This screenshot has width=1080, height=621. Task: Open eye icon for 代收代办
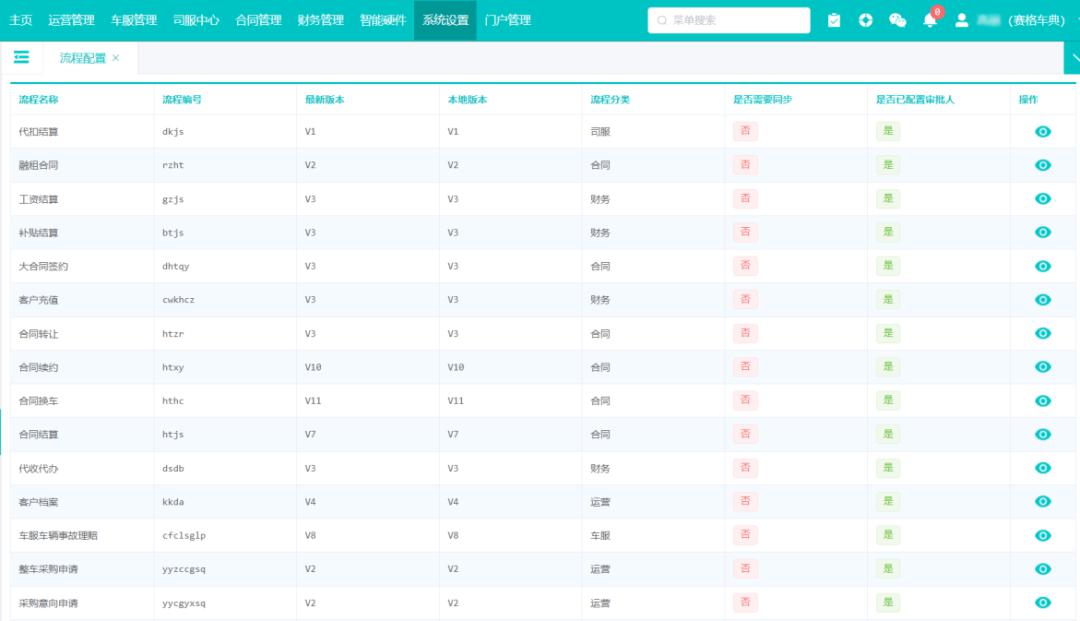[1043, 468]
